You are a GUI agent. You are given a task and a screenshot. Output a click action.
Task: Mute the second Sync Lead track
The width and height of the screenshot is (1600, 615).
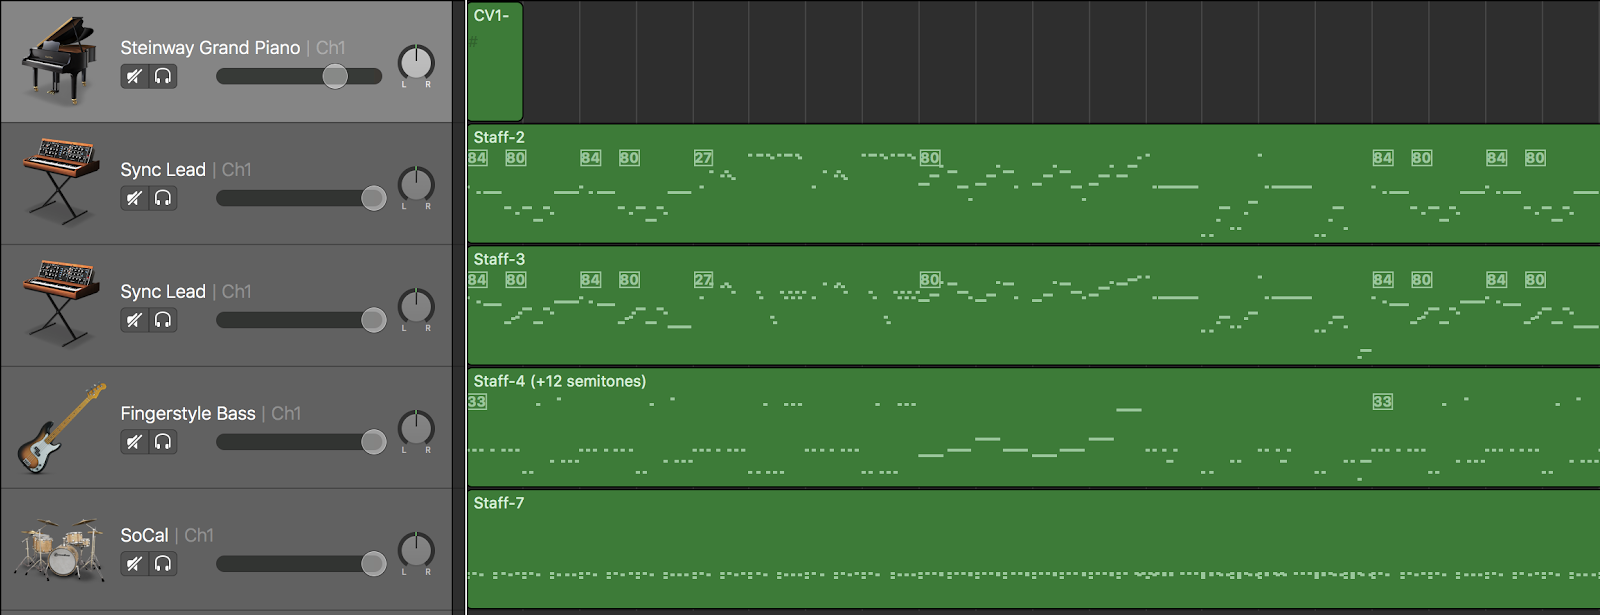click(x=135, y=320)
